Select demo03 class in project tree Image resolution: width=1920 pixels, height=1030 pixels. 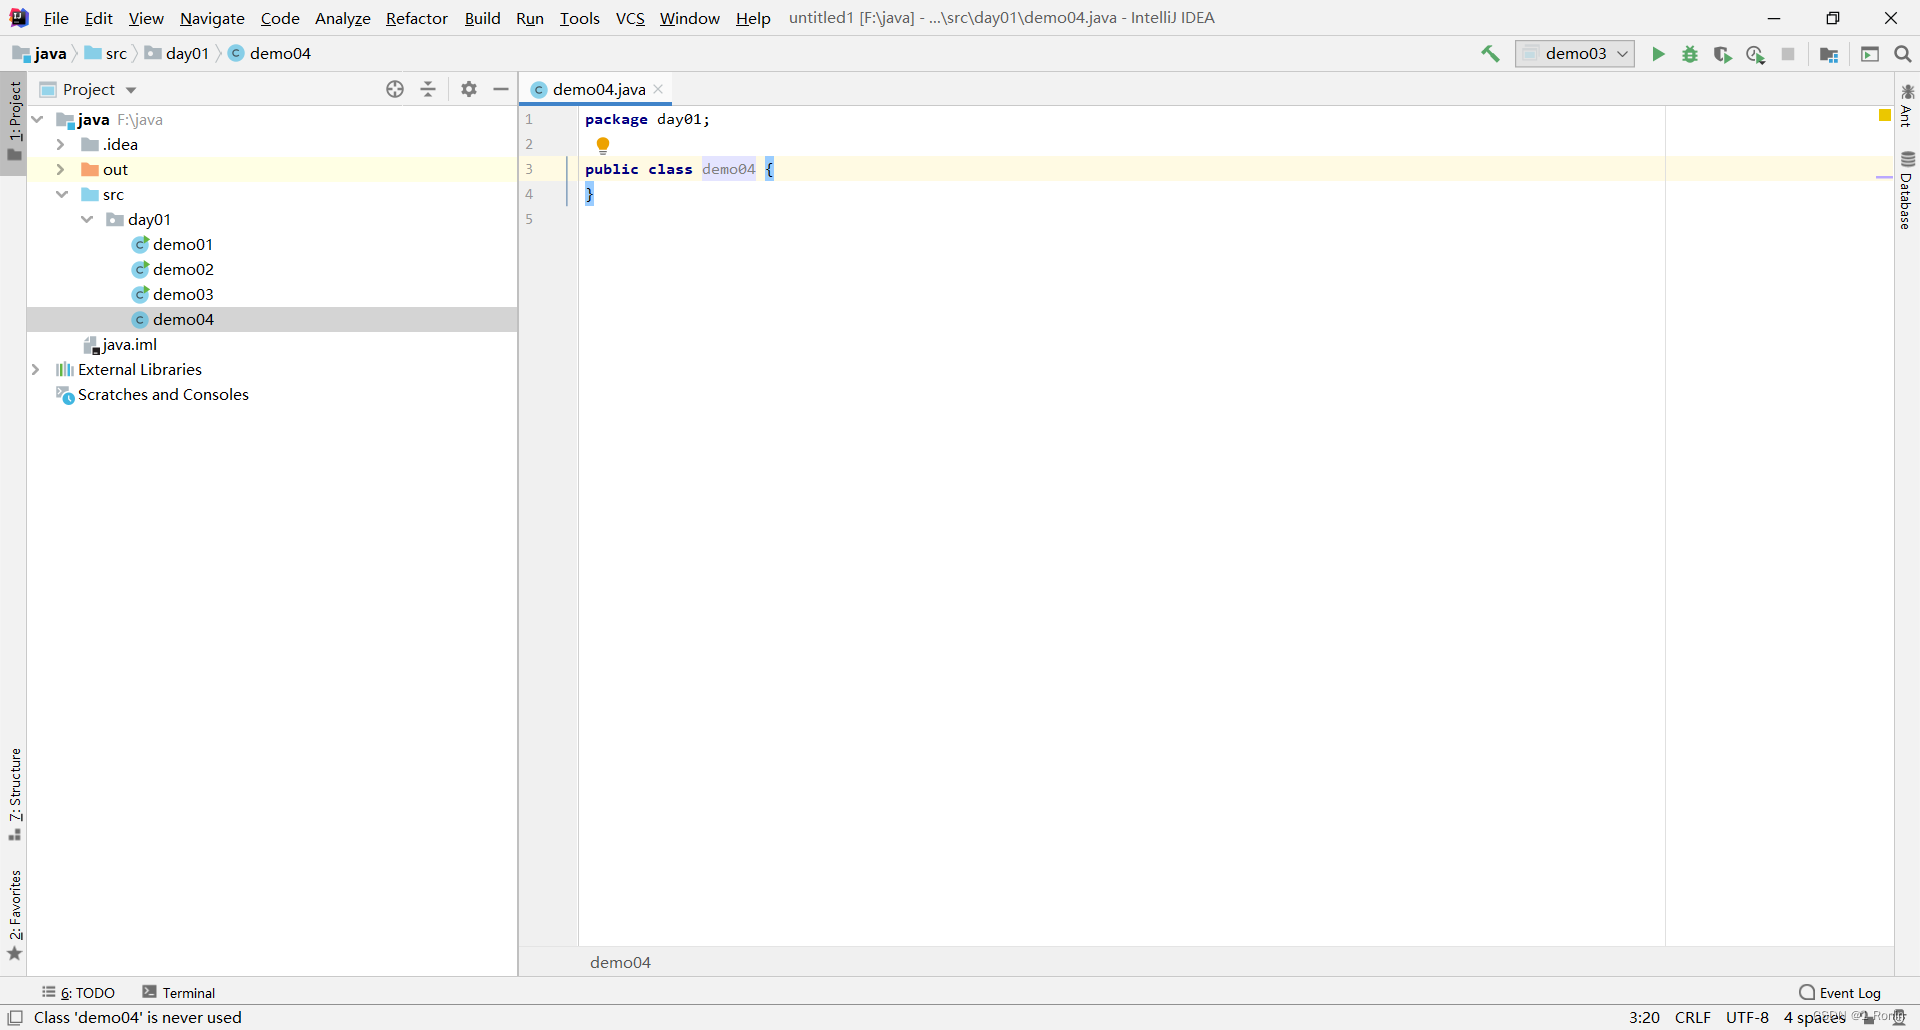[x=183, y=294]
